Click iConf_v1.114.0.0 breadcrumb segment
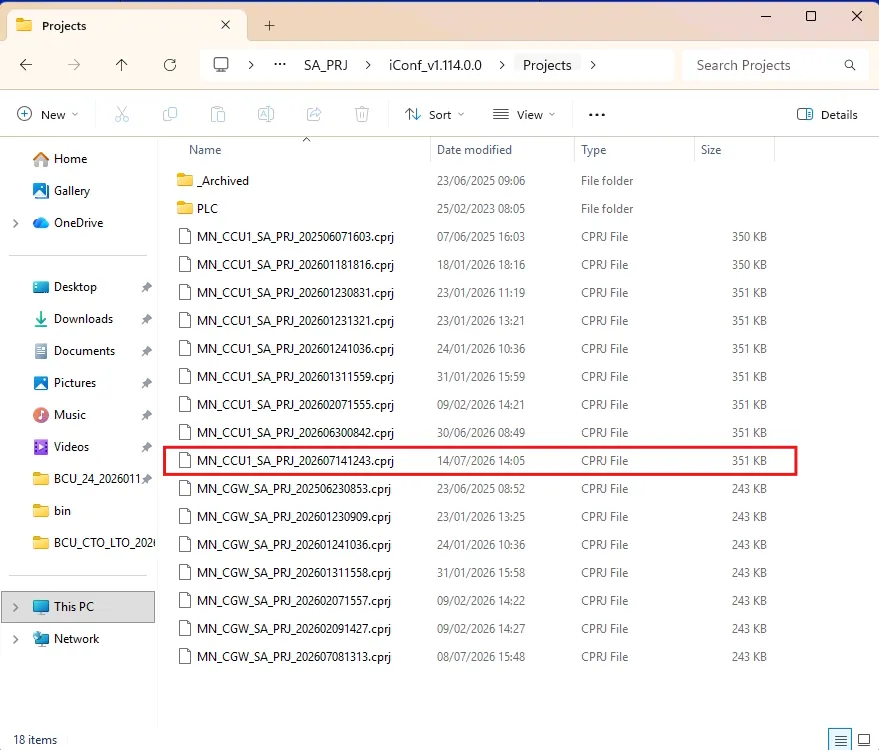This screenshot has height=750, width=879. 435,65
